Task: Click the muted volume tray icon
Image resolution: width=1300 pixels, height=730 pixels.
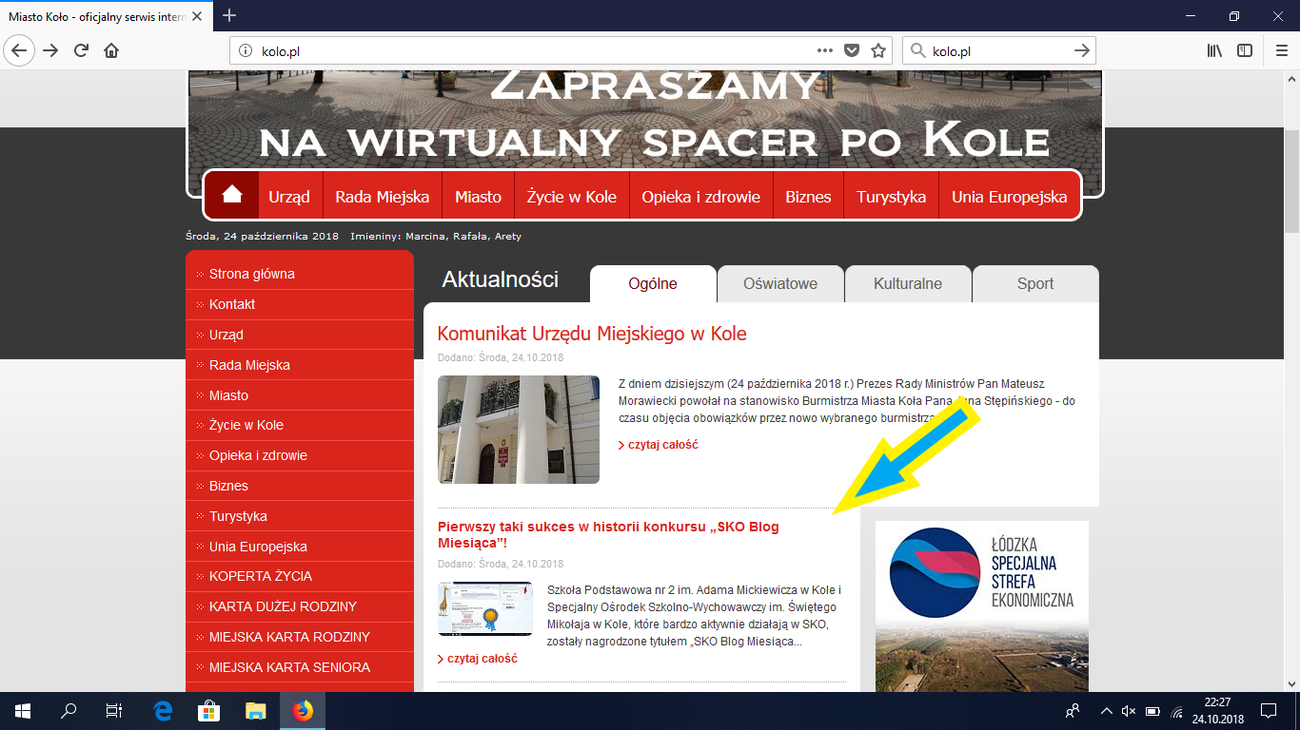Action: 1129,711
